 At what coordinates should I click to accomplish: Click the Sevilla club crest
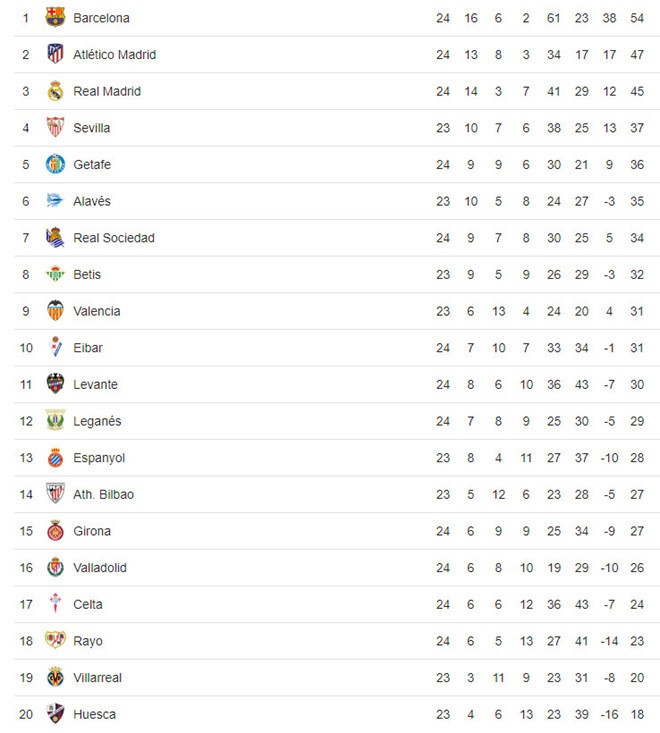(55, 128)
